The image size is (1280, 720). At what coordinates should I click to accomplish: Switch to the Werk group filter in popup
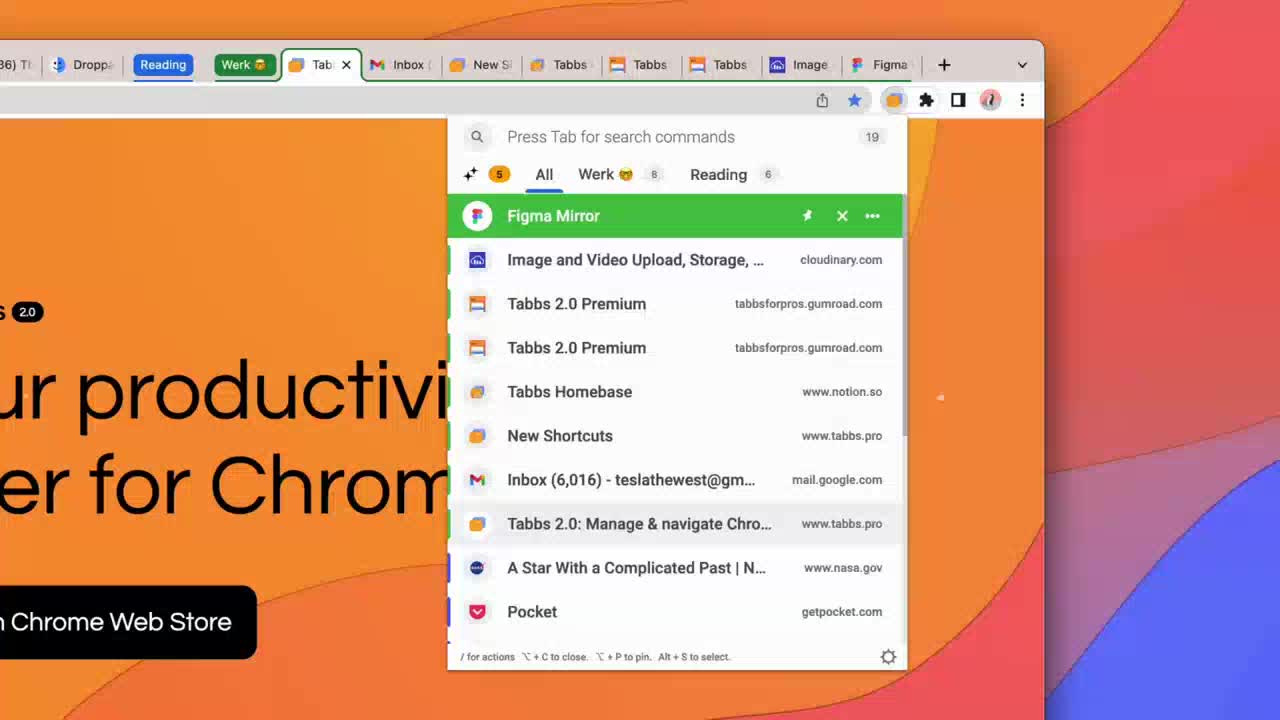pyautogui.click(x=620, y=174)
